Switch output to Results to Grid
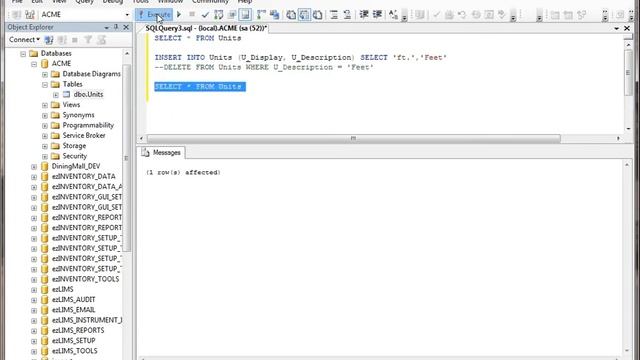Screen dimensions: 640x360 [x=304, y=15]
